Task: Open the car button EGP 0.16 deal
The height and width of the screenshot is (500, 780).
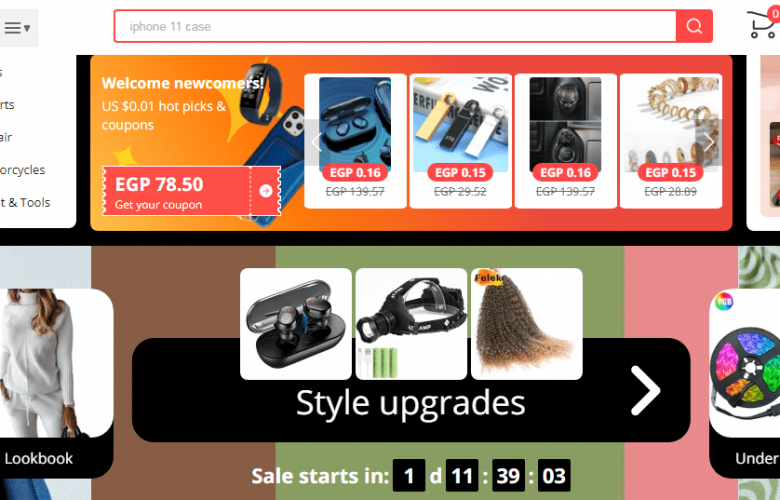Action: 566,141
